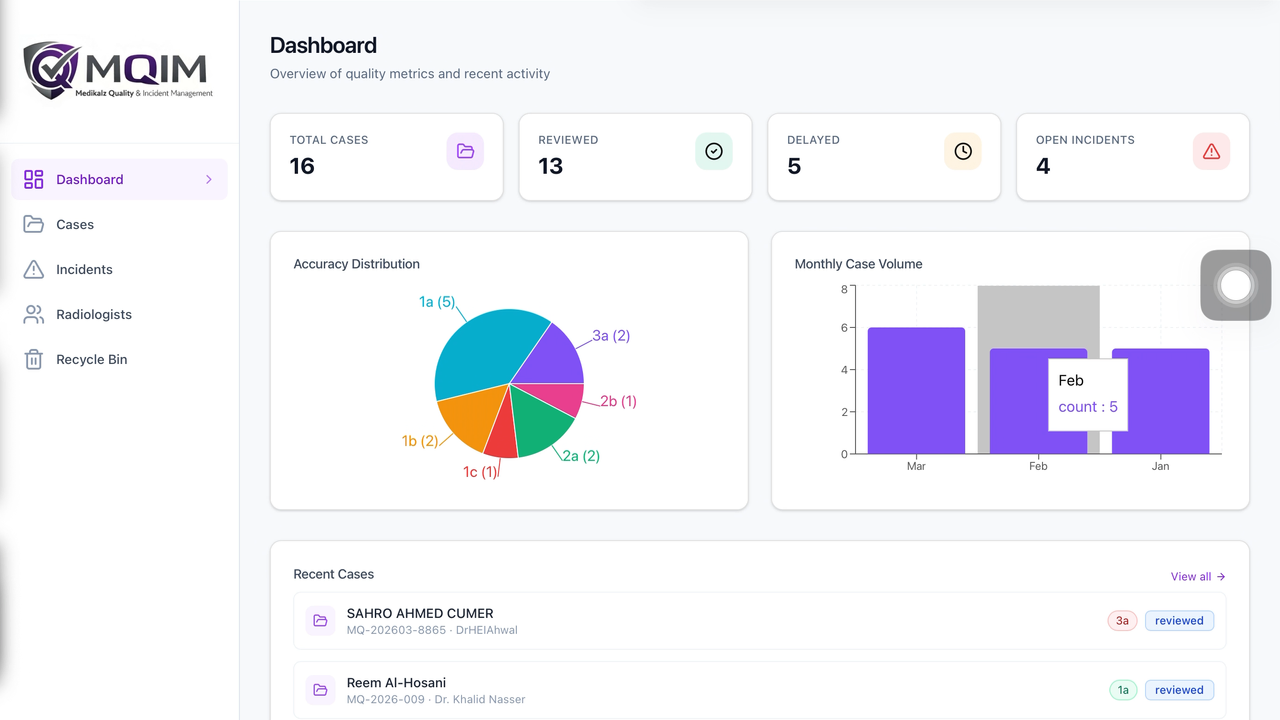Click the '1b (2)' pie label
Viewport: 1280px width, 720px height.
pyautogui.click(x=420, y=440)
